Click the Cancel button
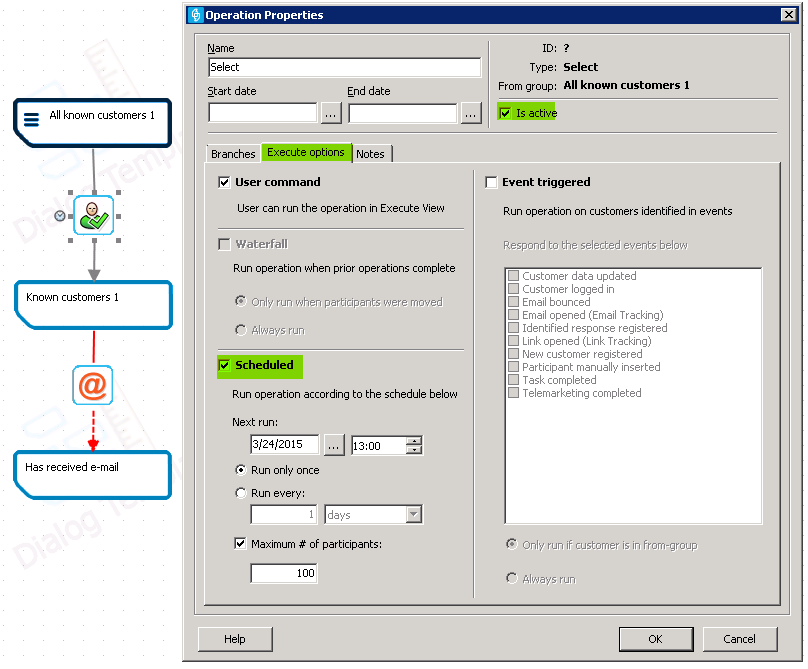This screenshot has height=669, width=808. pyautogui.click(x=739, y=639)
